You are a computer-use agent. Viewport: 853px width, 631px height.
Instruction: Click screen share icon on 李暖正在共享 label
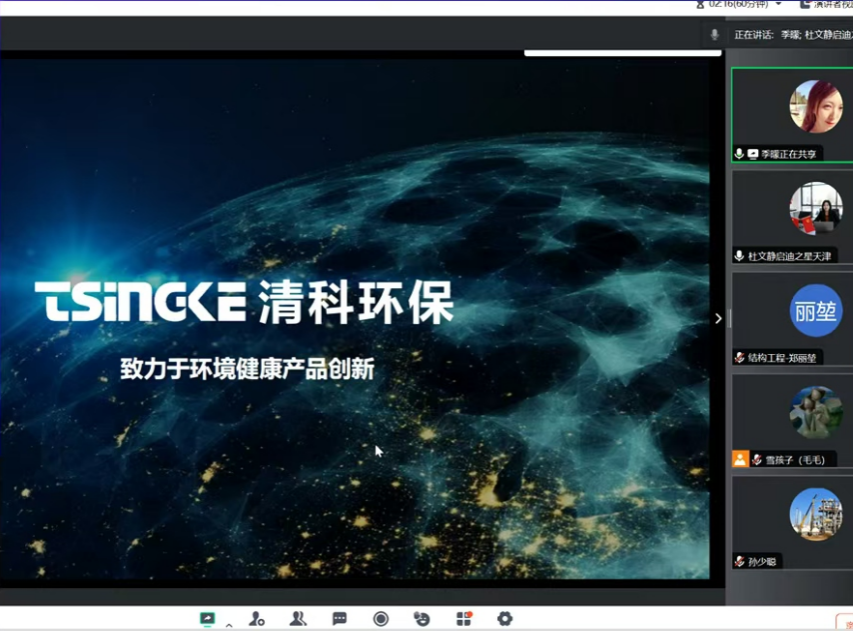click(753, 154)
